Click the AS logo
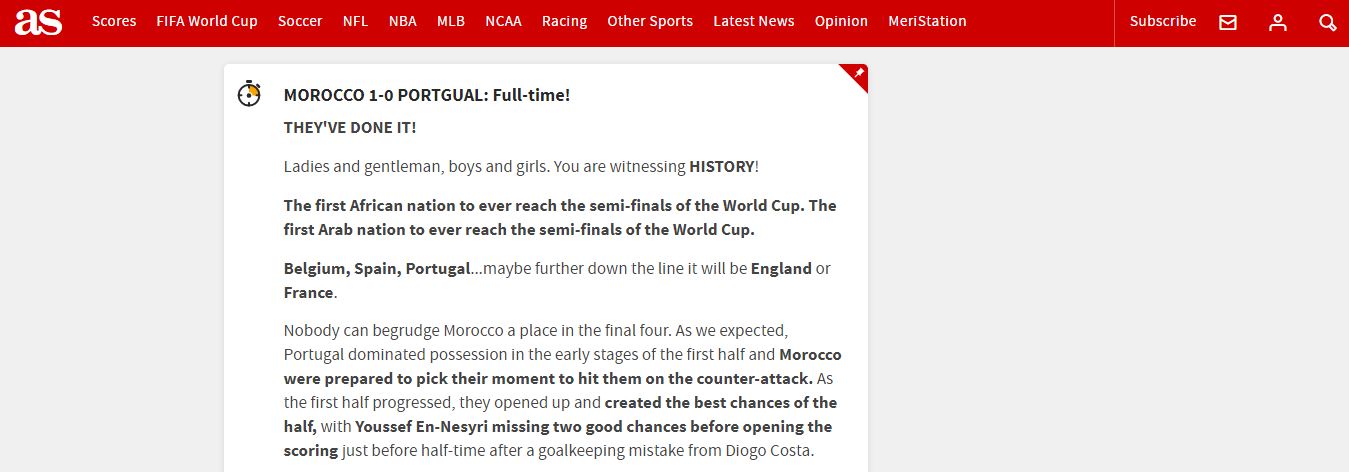The width and height of the screenshot is (1349, 472). tap(38, 22)
